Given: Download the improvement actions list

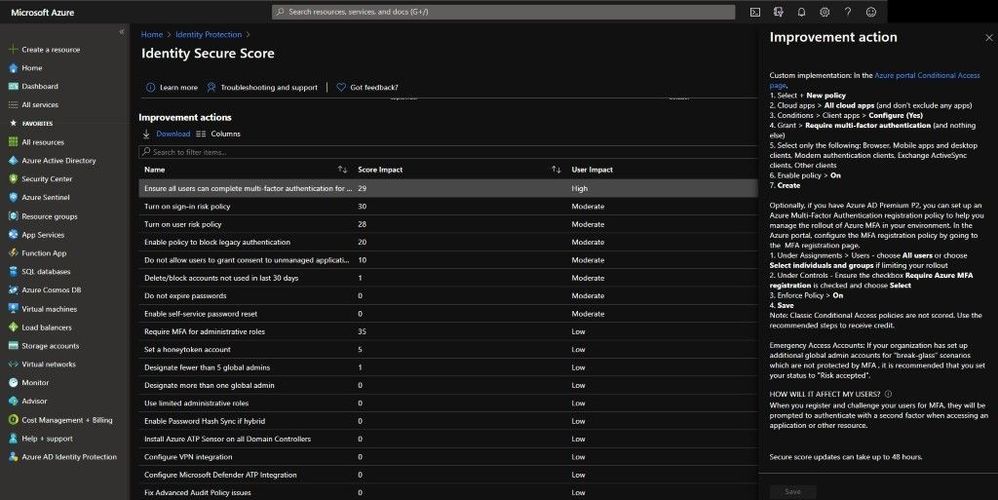Looking at the screenshot, I should 166,134.
